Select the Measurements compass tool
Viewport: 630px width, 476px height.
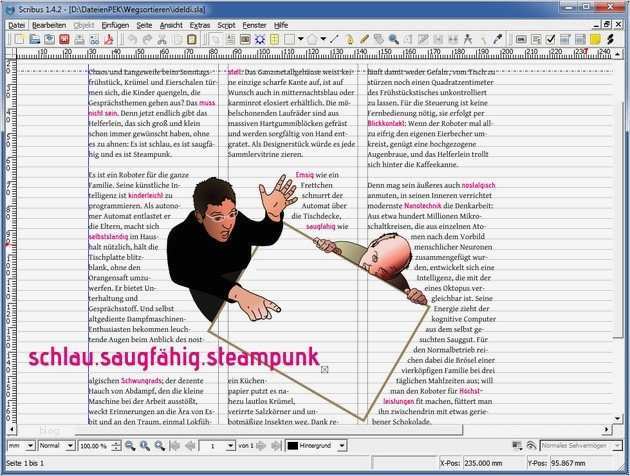click(x=468, y=39)
